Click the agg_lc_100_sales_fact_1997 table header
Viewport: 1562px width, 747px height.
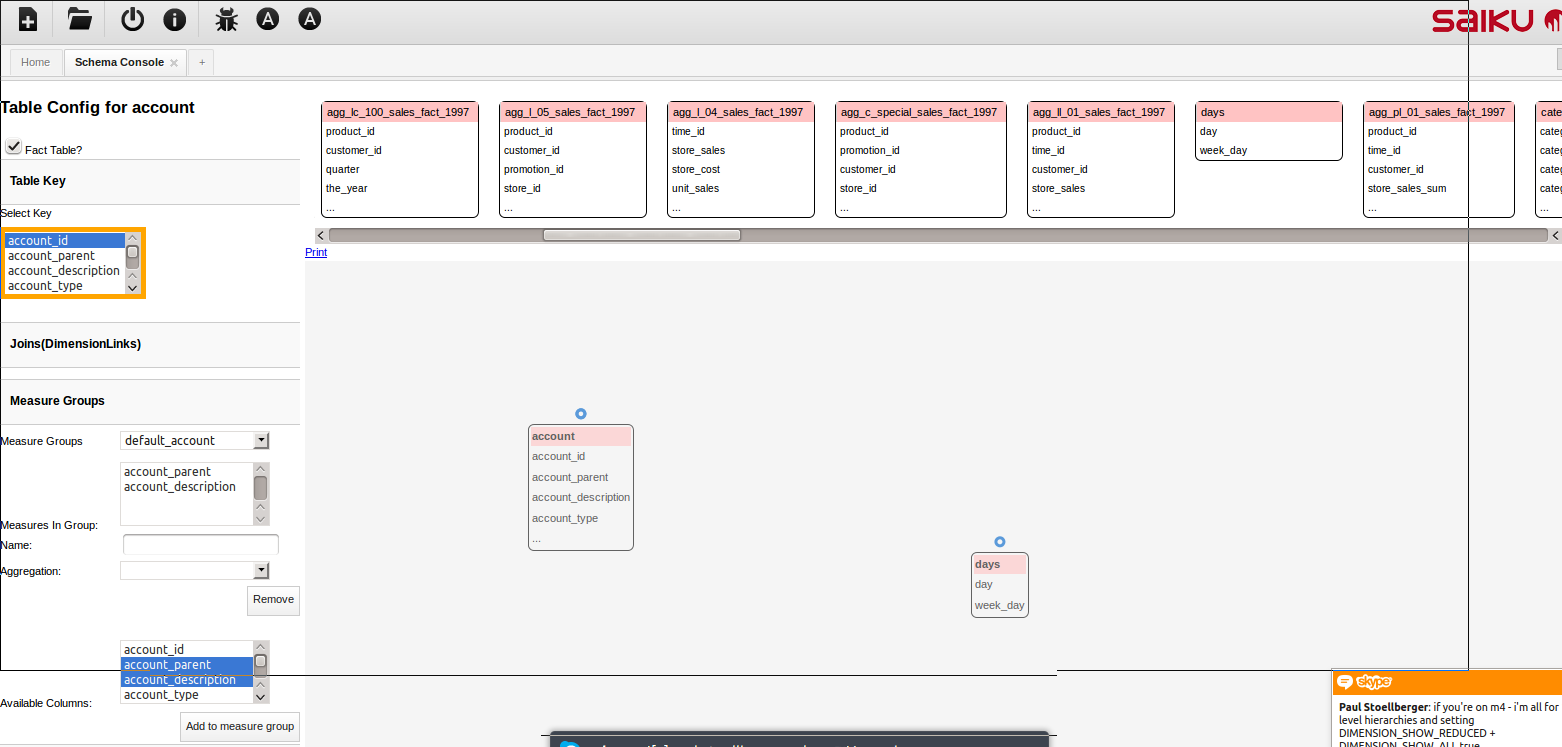400,112
